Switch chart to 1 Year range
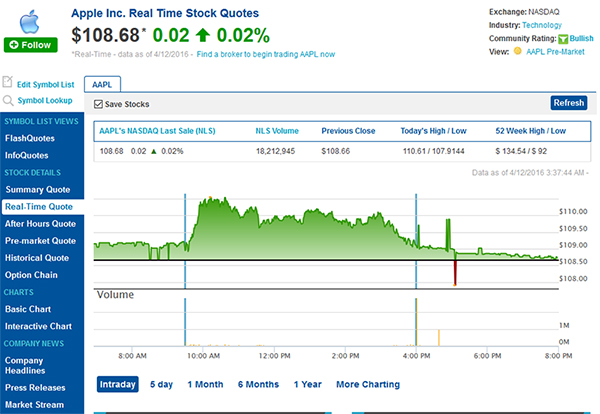Screen dimensions: 600x414 pyautogui.click(x=308, y=385)
